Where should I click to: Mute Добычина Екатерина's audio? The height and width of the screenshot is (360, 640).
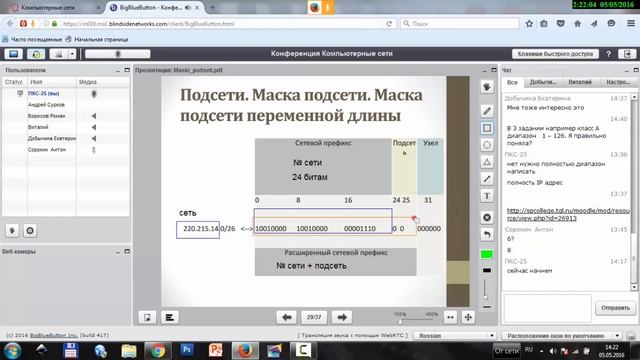click(x=94, y=138)
